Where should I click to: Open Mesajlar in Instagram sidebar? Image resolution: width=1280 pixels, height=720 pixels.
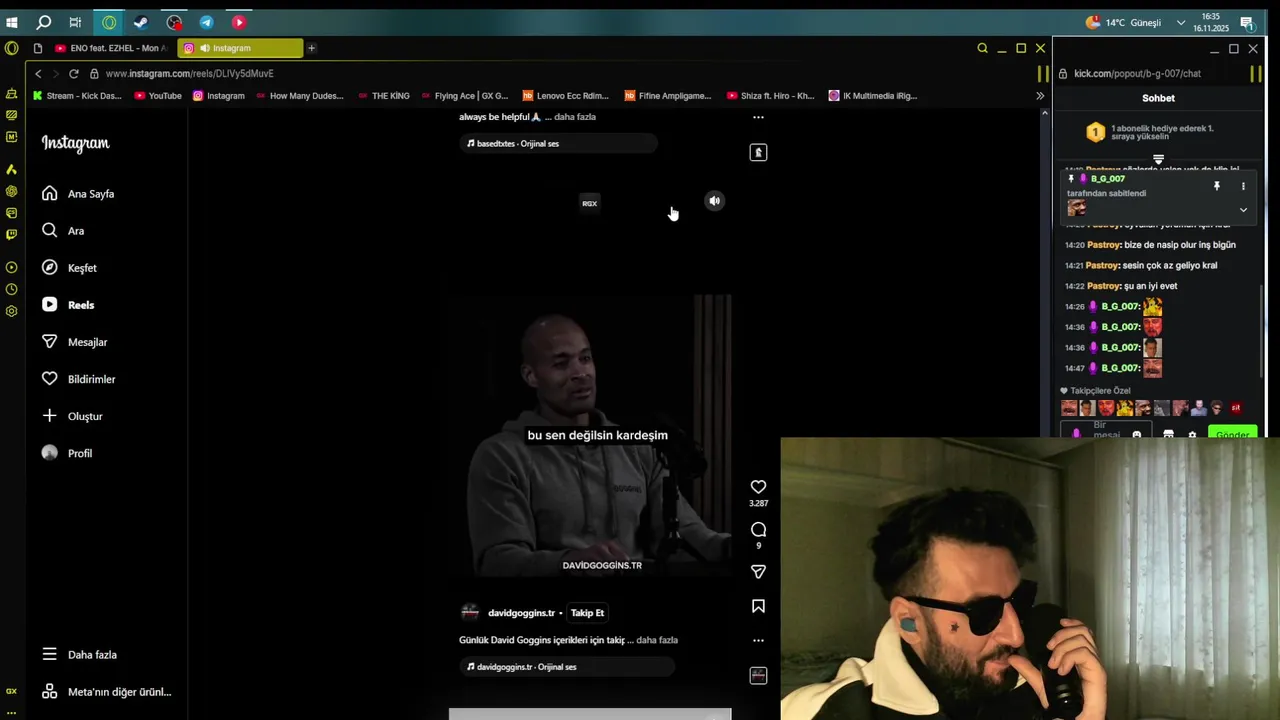point(74,342)
